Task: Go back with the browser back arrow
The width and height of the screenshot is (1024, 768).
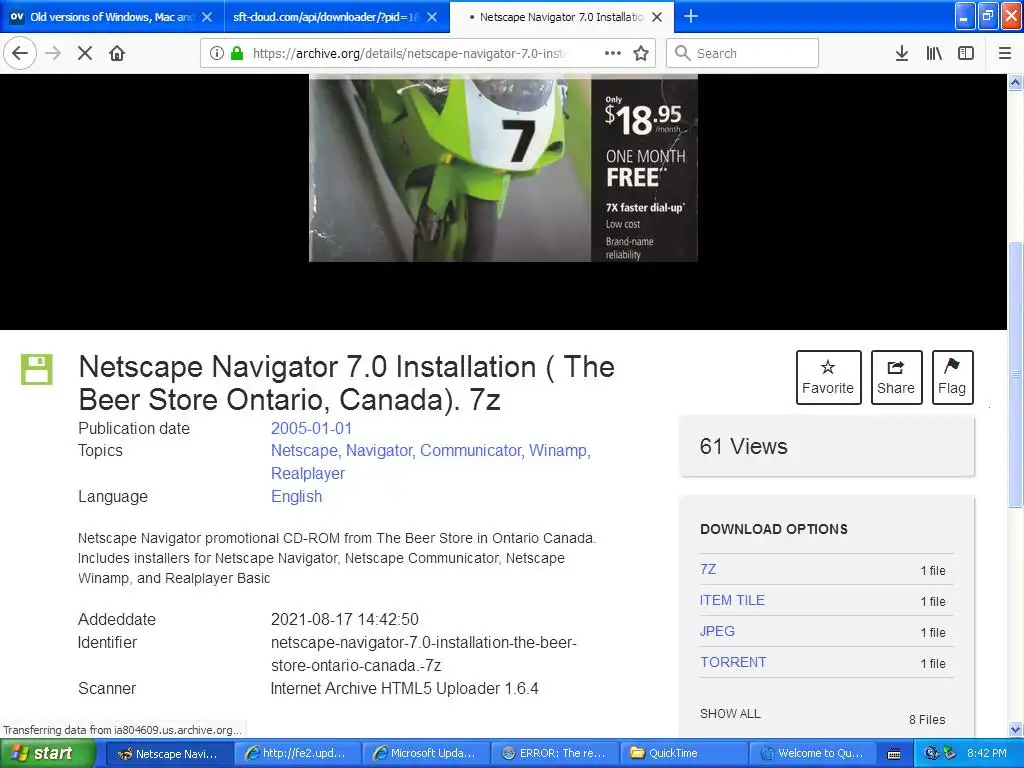Action: 20,53
